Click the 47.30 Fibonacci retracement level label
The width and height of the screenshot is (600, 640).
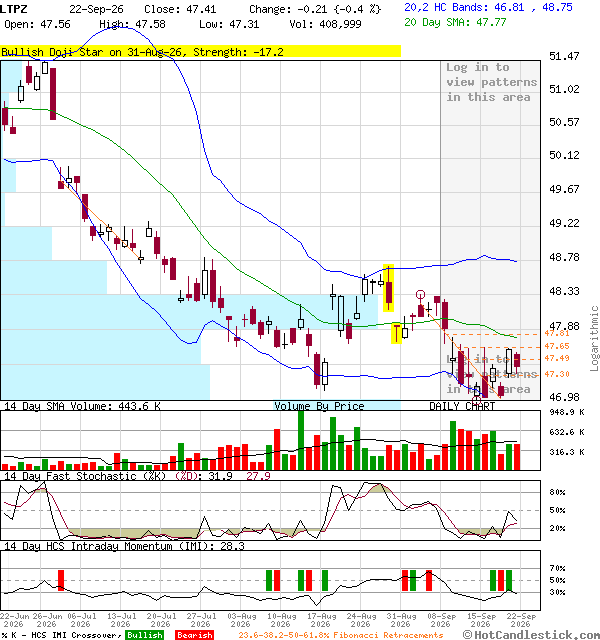click(557, 374)
